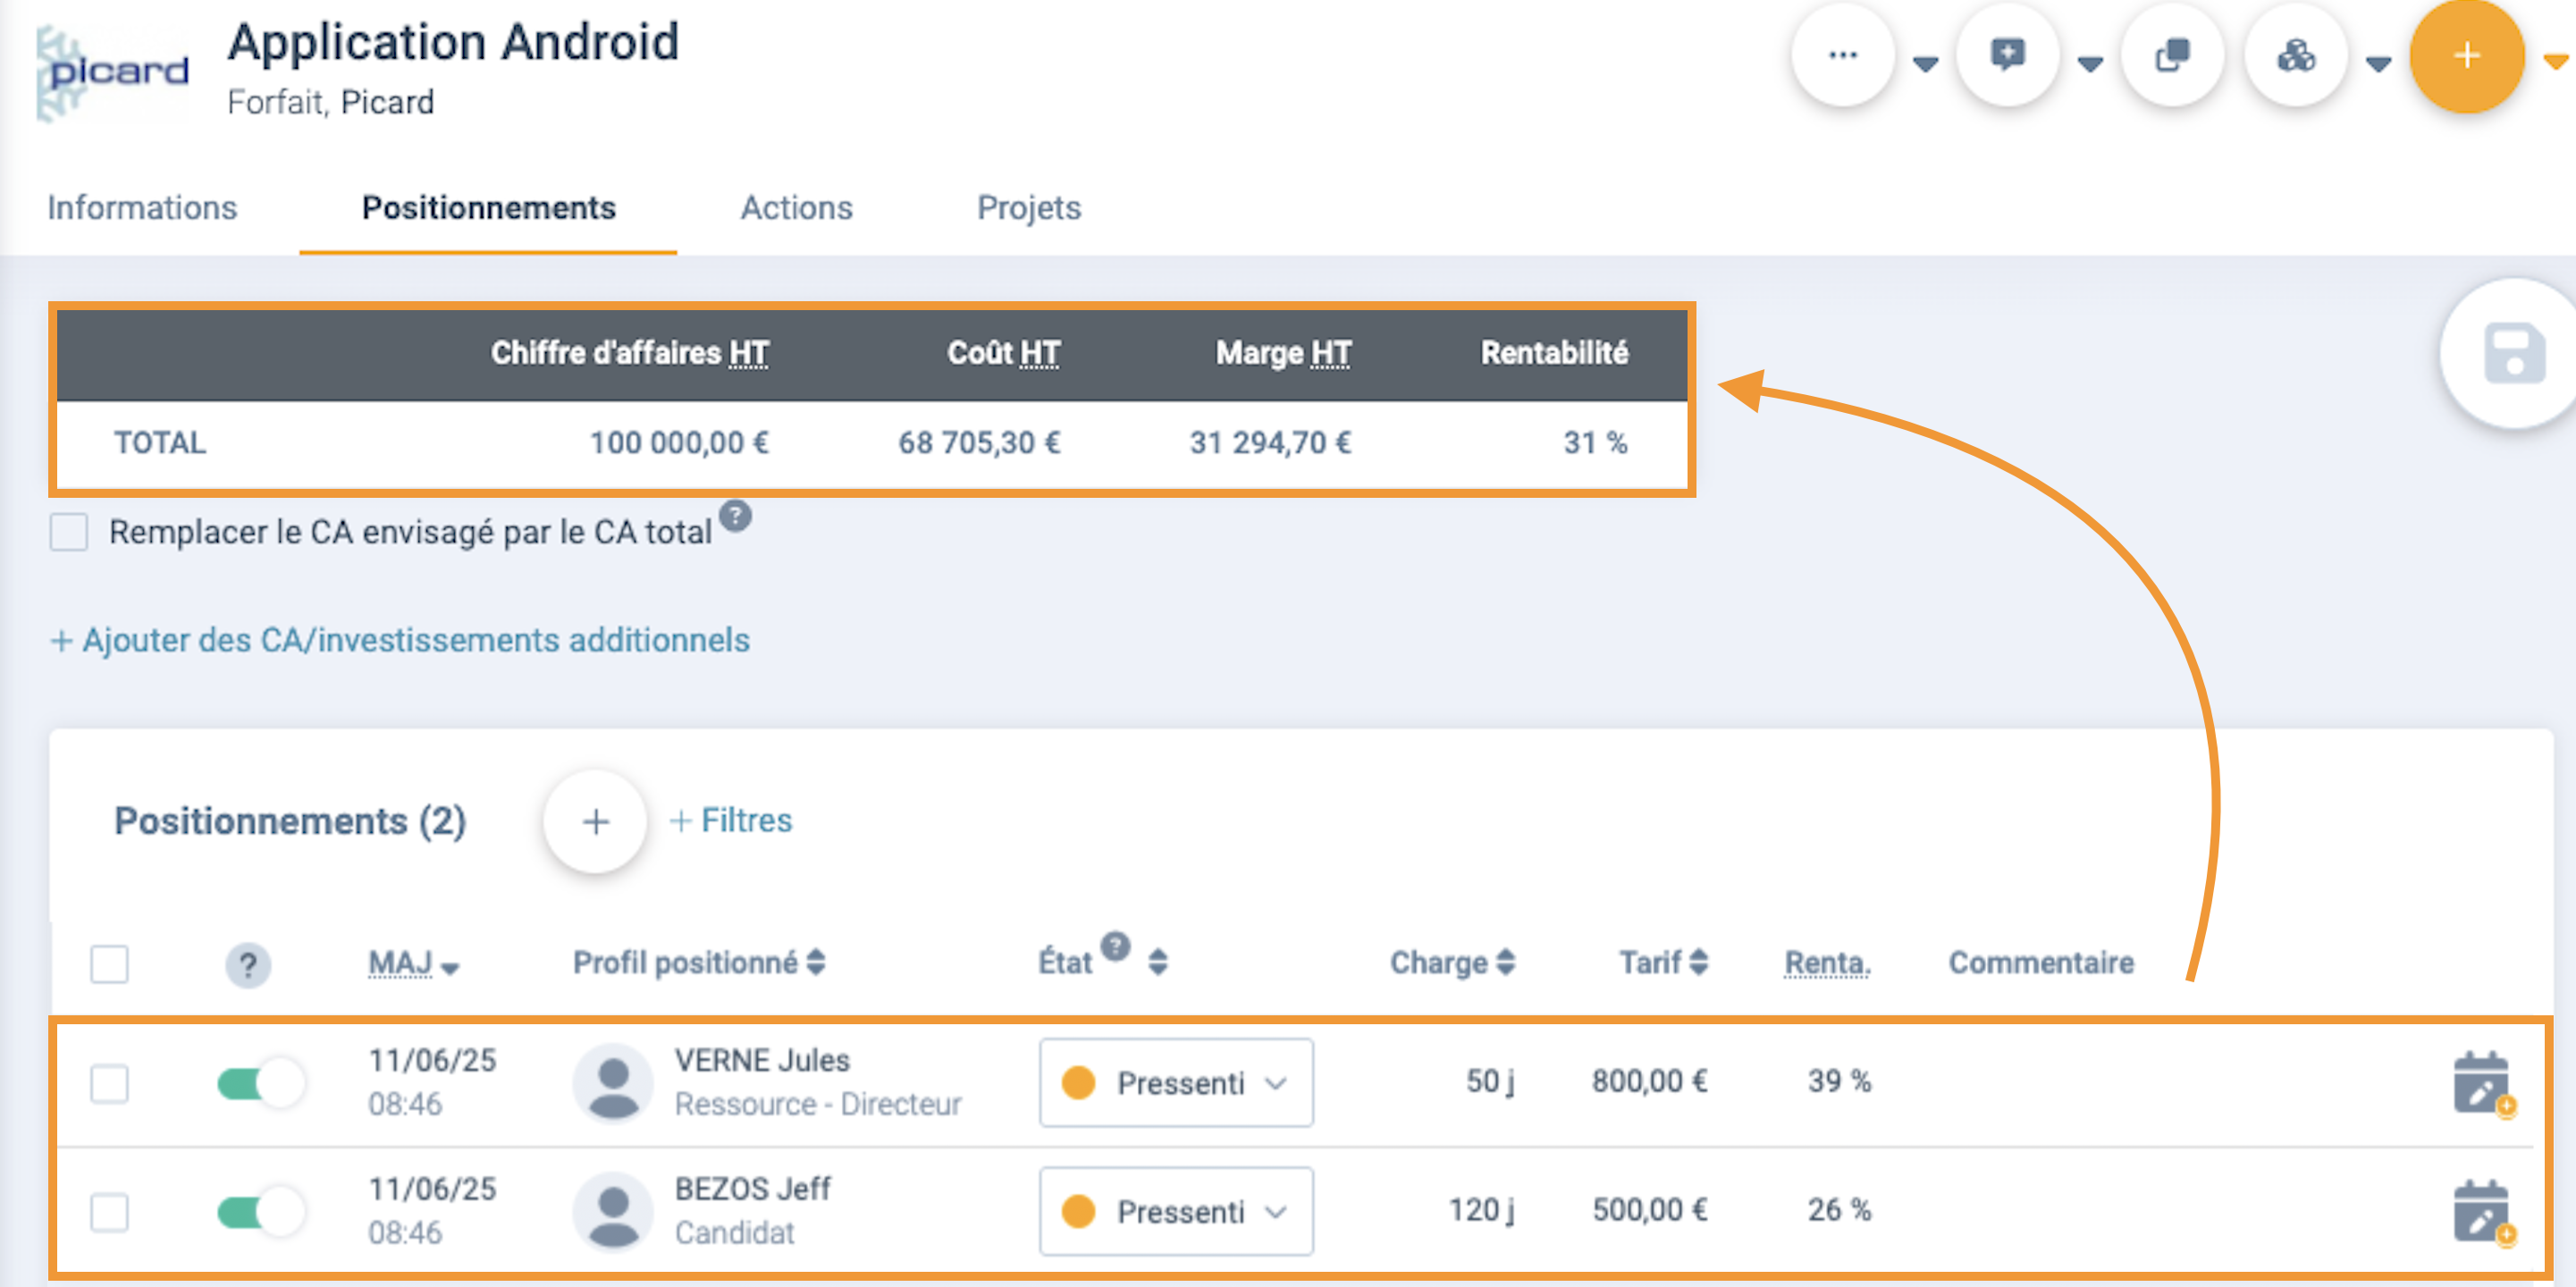Select the VERNE Jules row checkbox

click(x=109, y=1084)
